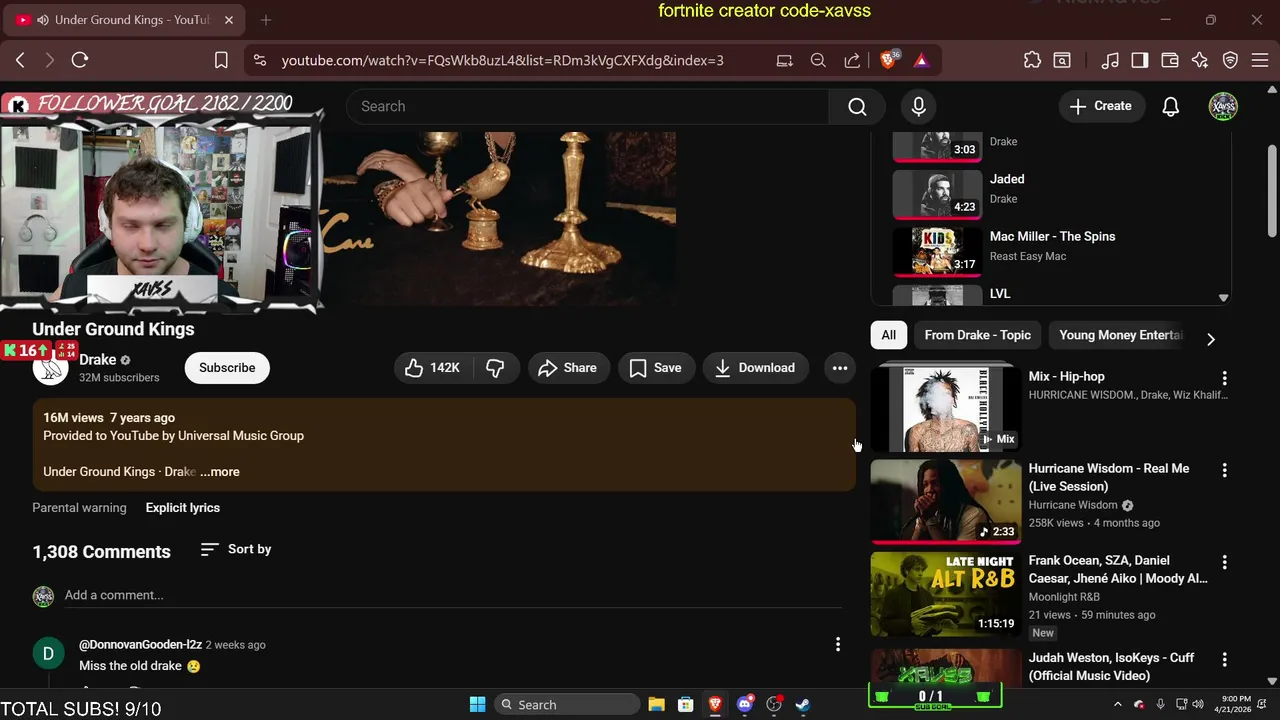Screen dimensions: 1280x720
Task: Click the YouTube search magnifier button
Action: (x=857, y=106)
